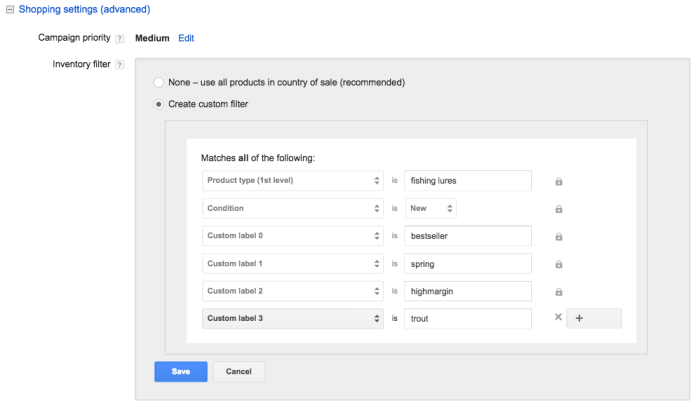Open the New condition value dropdown
The width and height of the screenshot is (700, 405).
click(431, 208)
